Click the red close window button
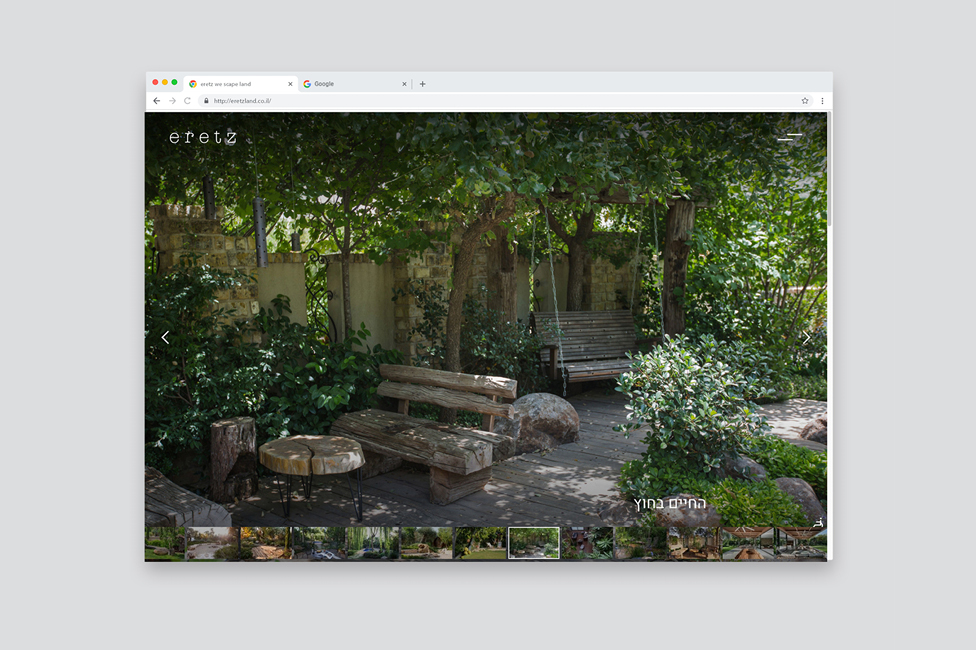The height and width of the screenshot is (650, 976). click(x=155, y=82)
